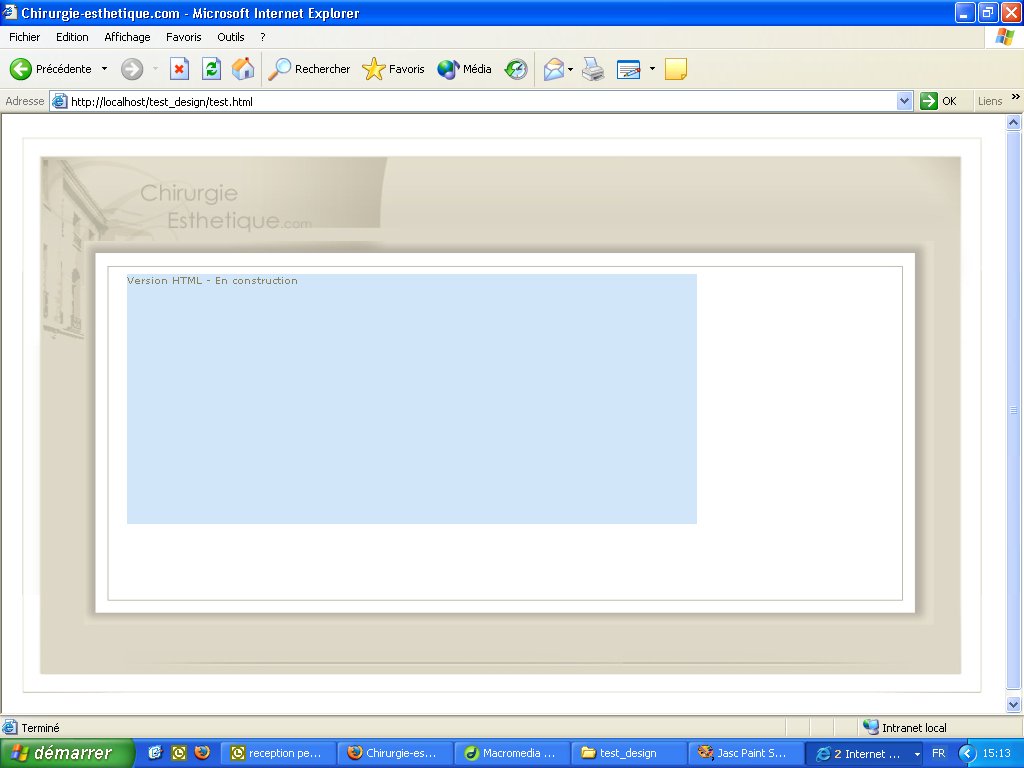
Task: Open the Favoris star toolbar button
Action: tap(394, 69)
